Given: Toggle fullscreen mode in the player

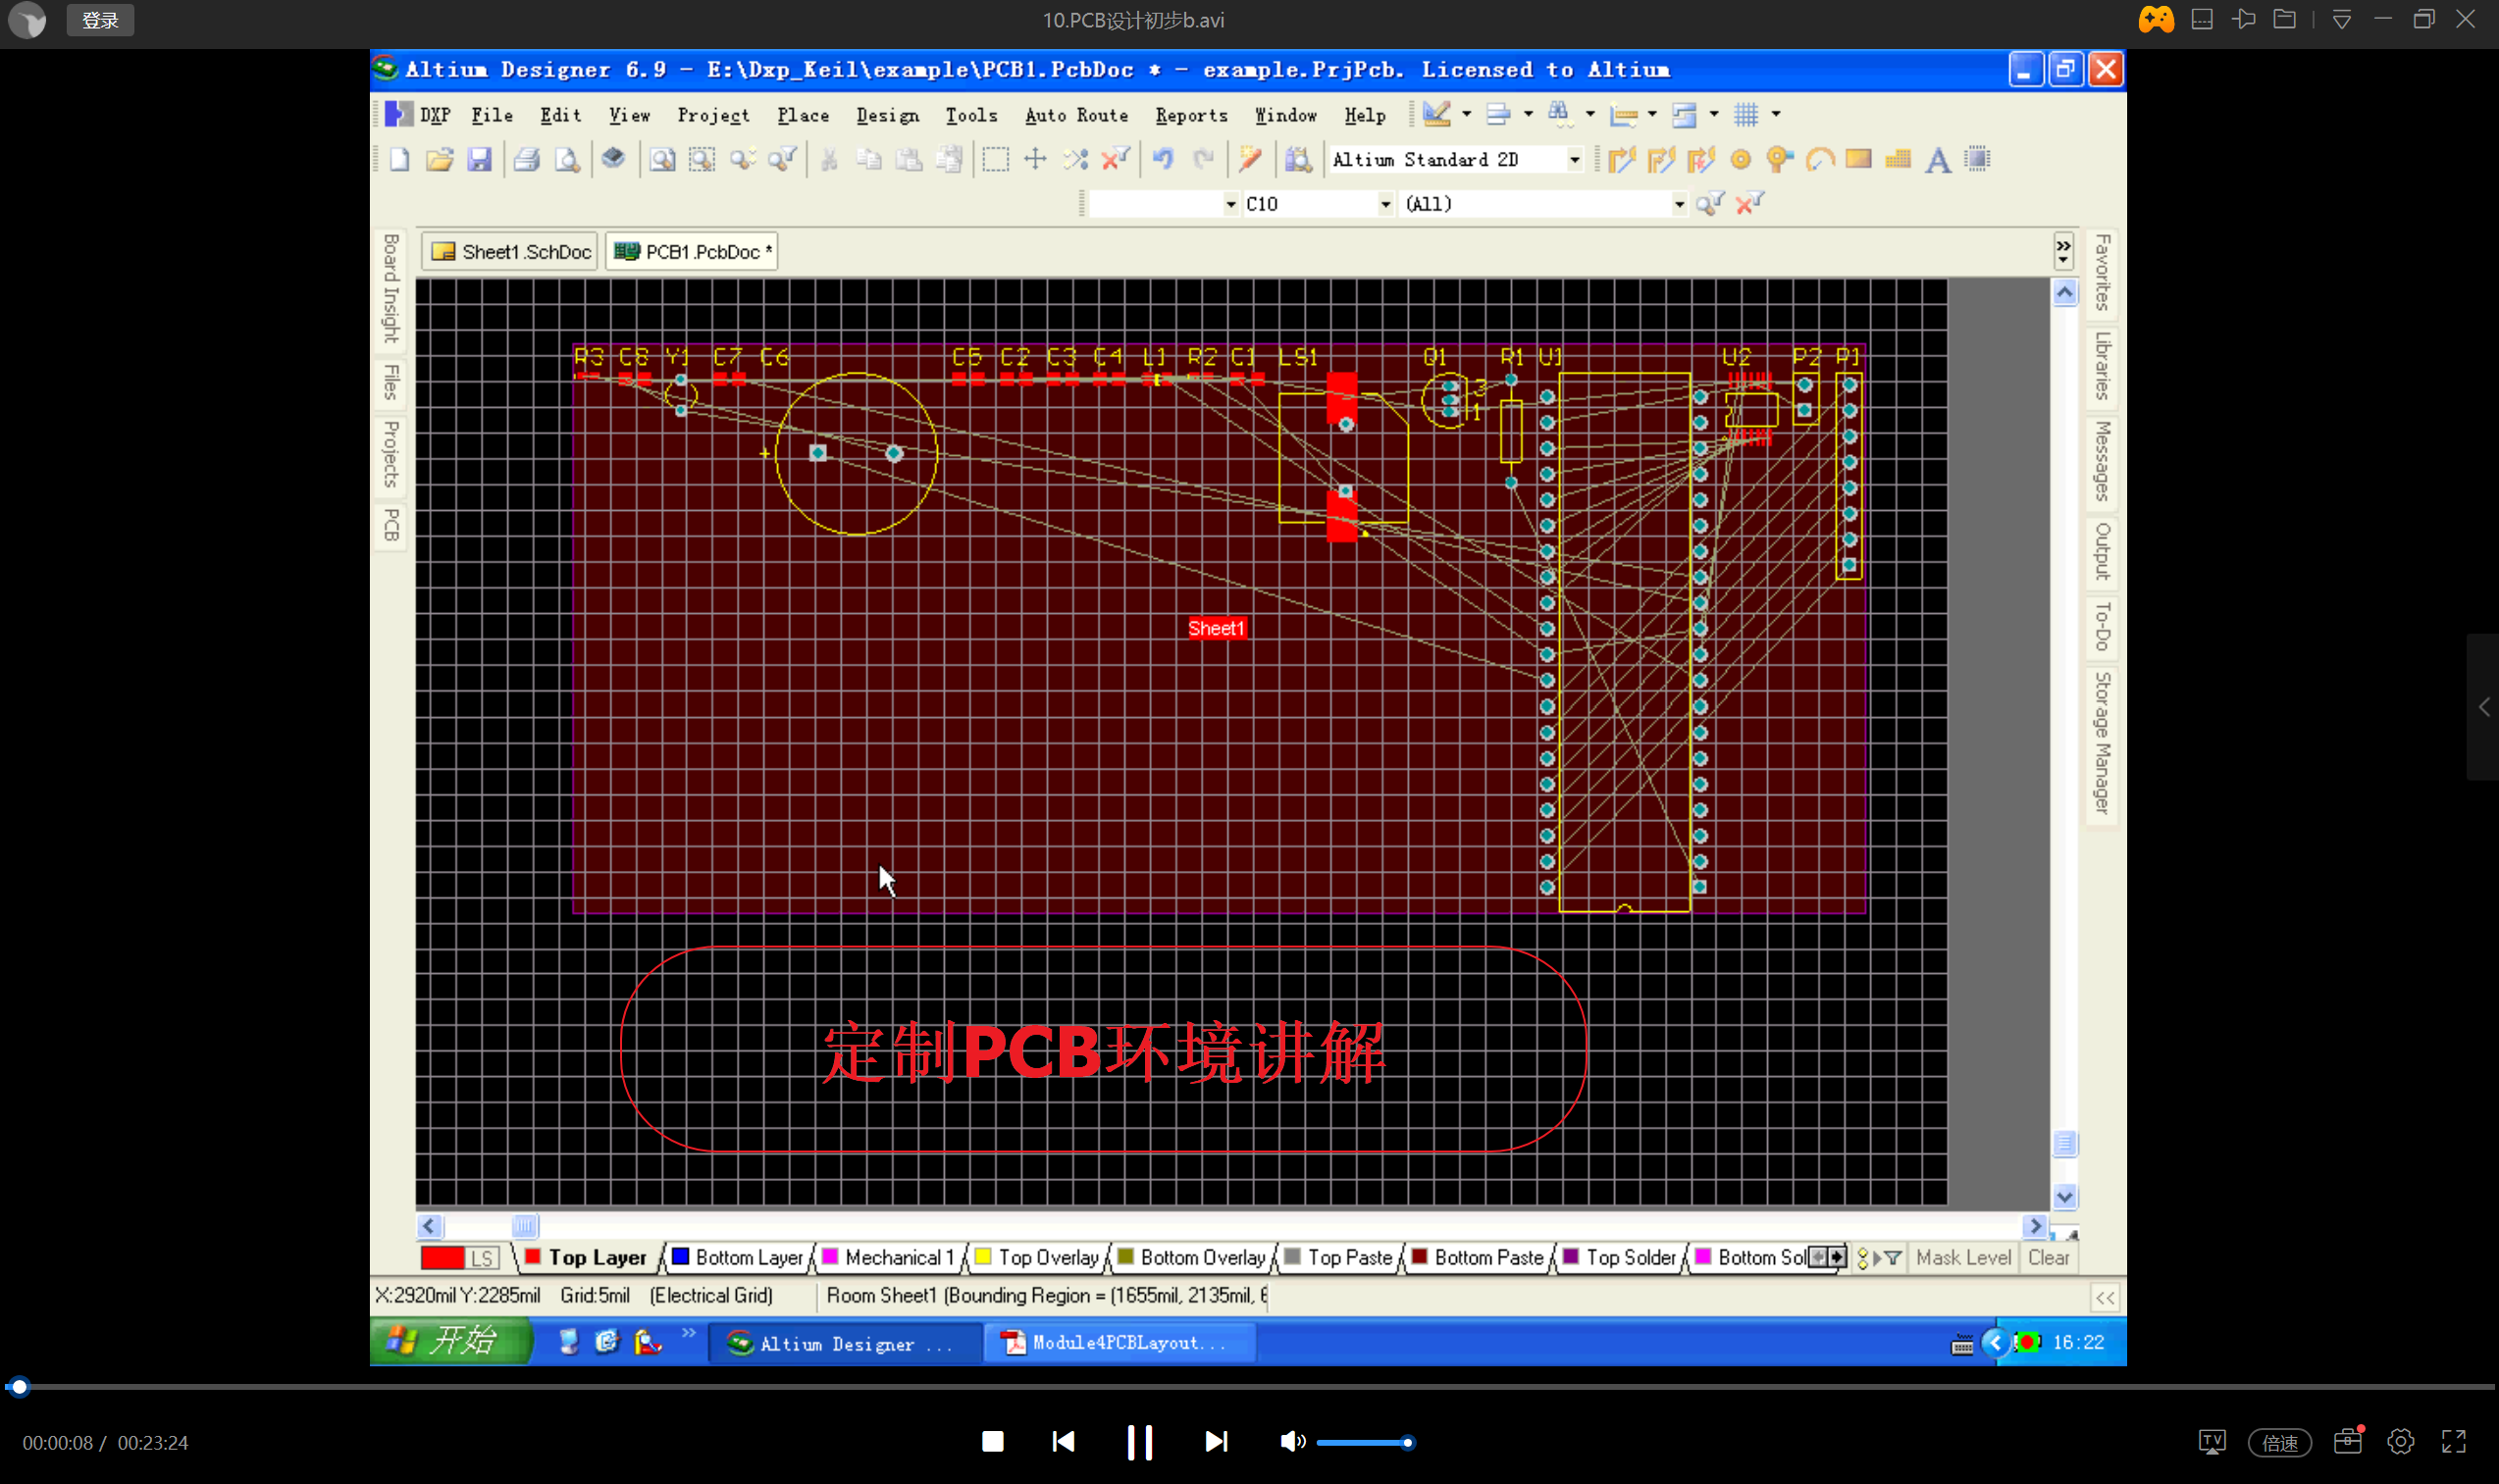Looking at the screenshot, I should coord(2453,1442).
